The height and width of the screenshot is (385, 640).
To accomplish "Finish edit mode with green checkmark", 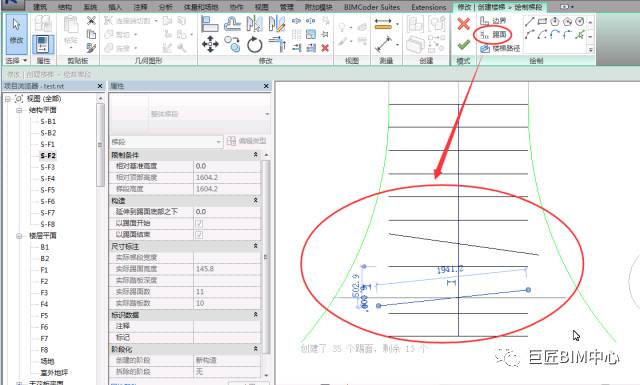I will click(463, 45).
